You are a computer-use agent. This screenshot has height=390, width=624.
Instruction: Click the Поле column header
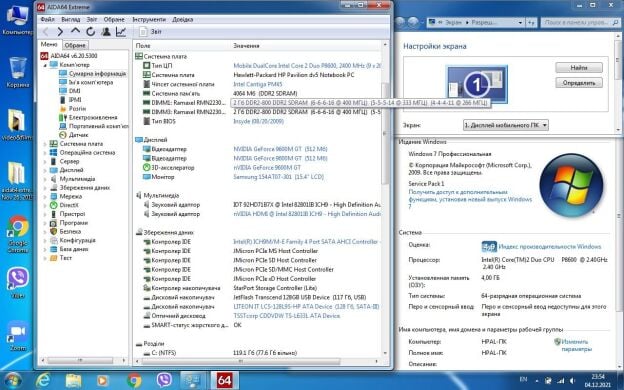[x=182, y=46]
